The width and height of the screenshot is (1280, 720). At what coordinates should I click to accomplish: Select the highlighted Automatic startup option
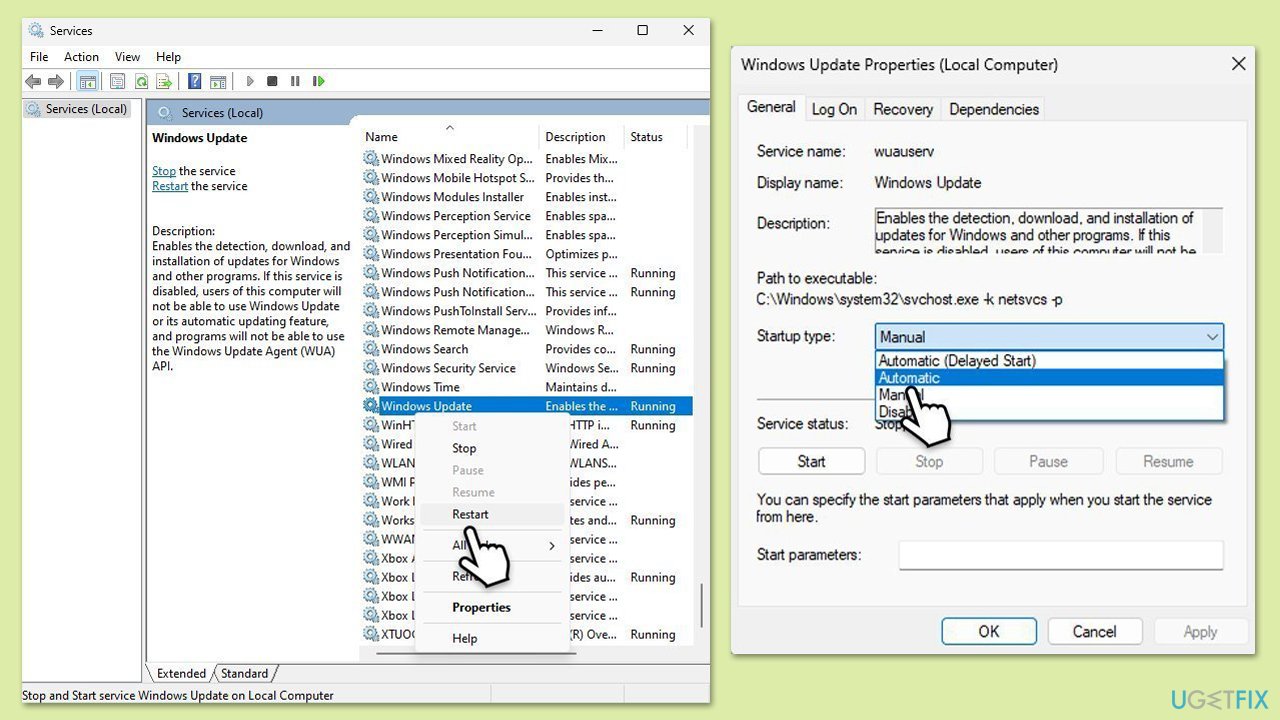1049,378
